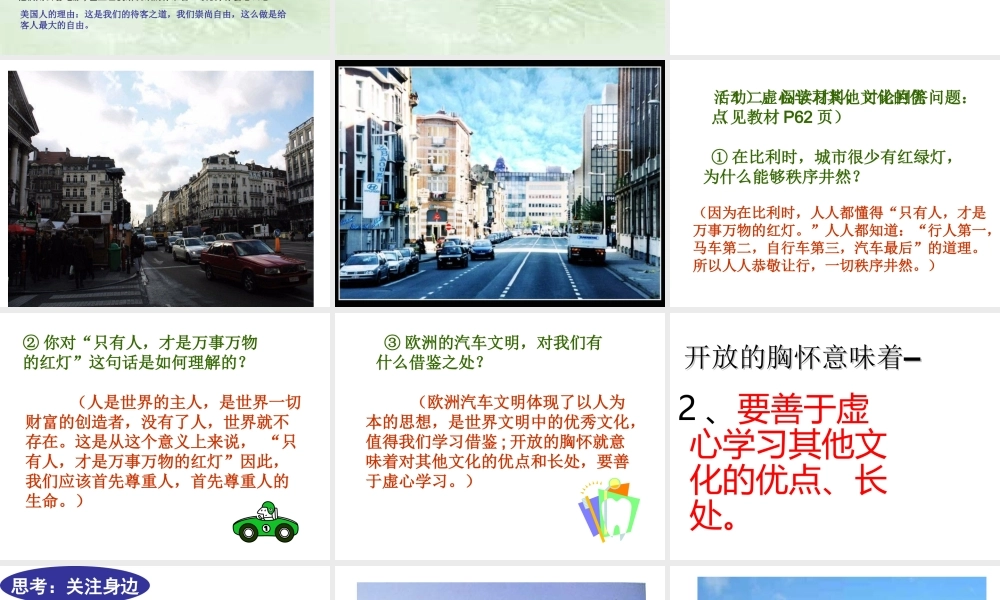Screen dimensions: 1000x600
Task: Click the answer line 所以人人恭敬让行，一切秩序井然
Action: tap(814, 265)
